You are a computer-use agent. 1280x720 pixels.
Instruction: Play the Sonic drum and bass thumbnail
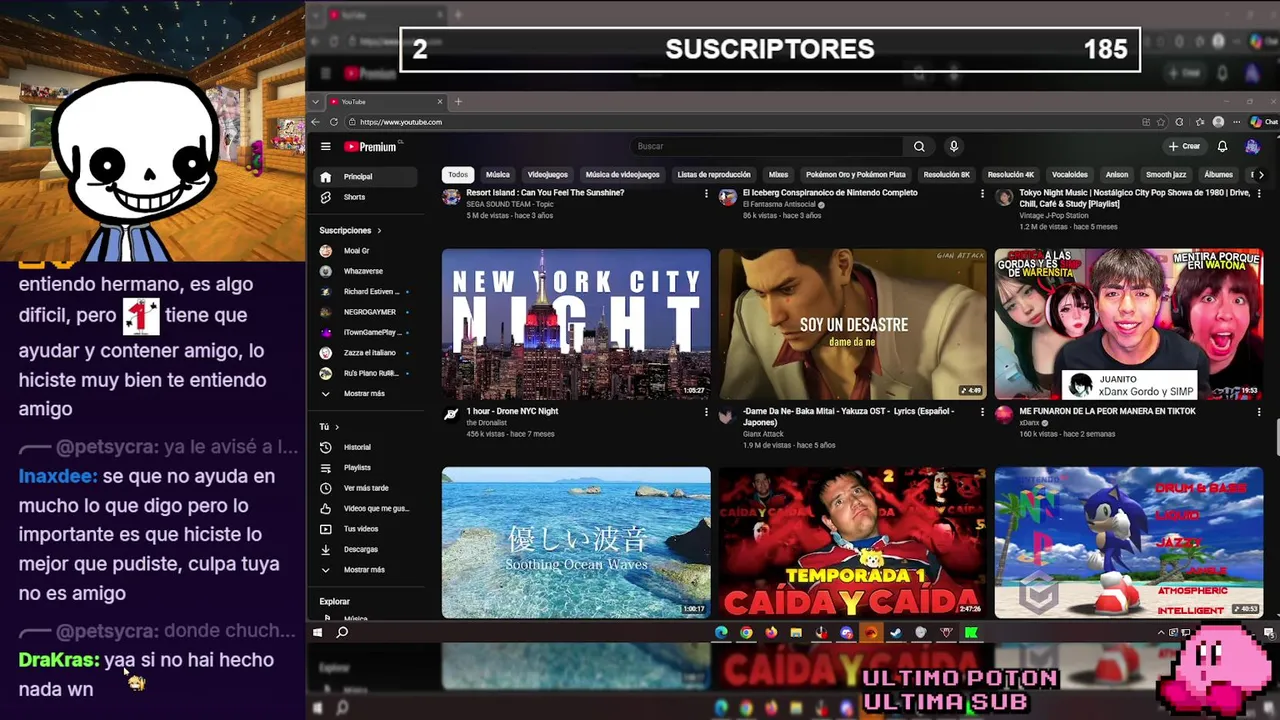point(1129,542)
